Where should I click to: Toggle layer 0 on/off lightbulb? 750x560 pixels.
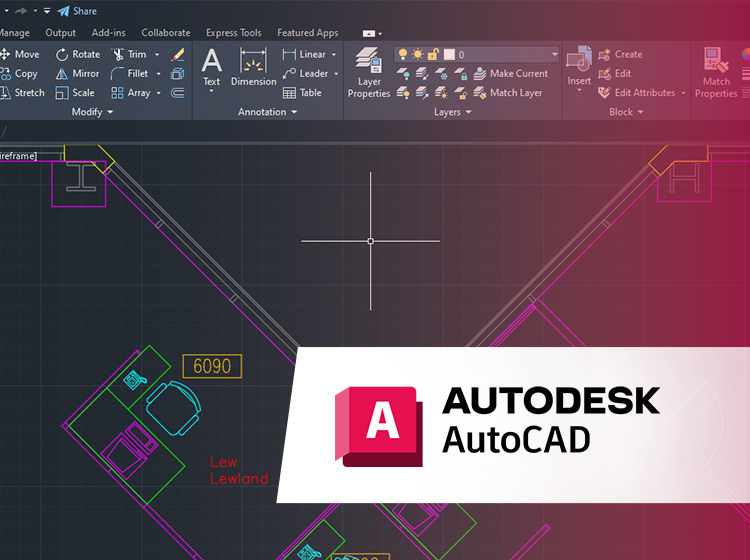[403, 55]
